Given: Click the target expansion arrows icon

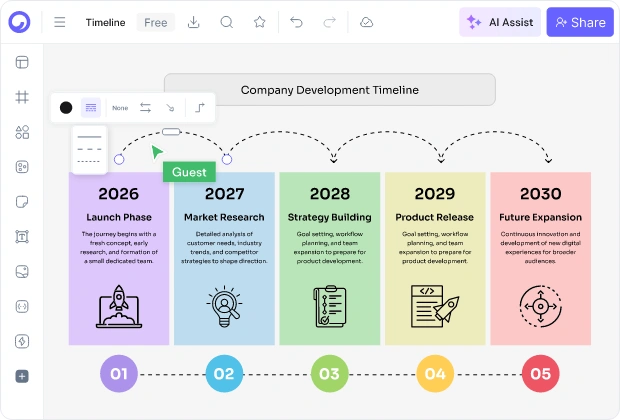Looking at the screenshot, I should click(x=541, y=306).
